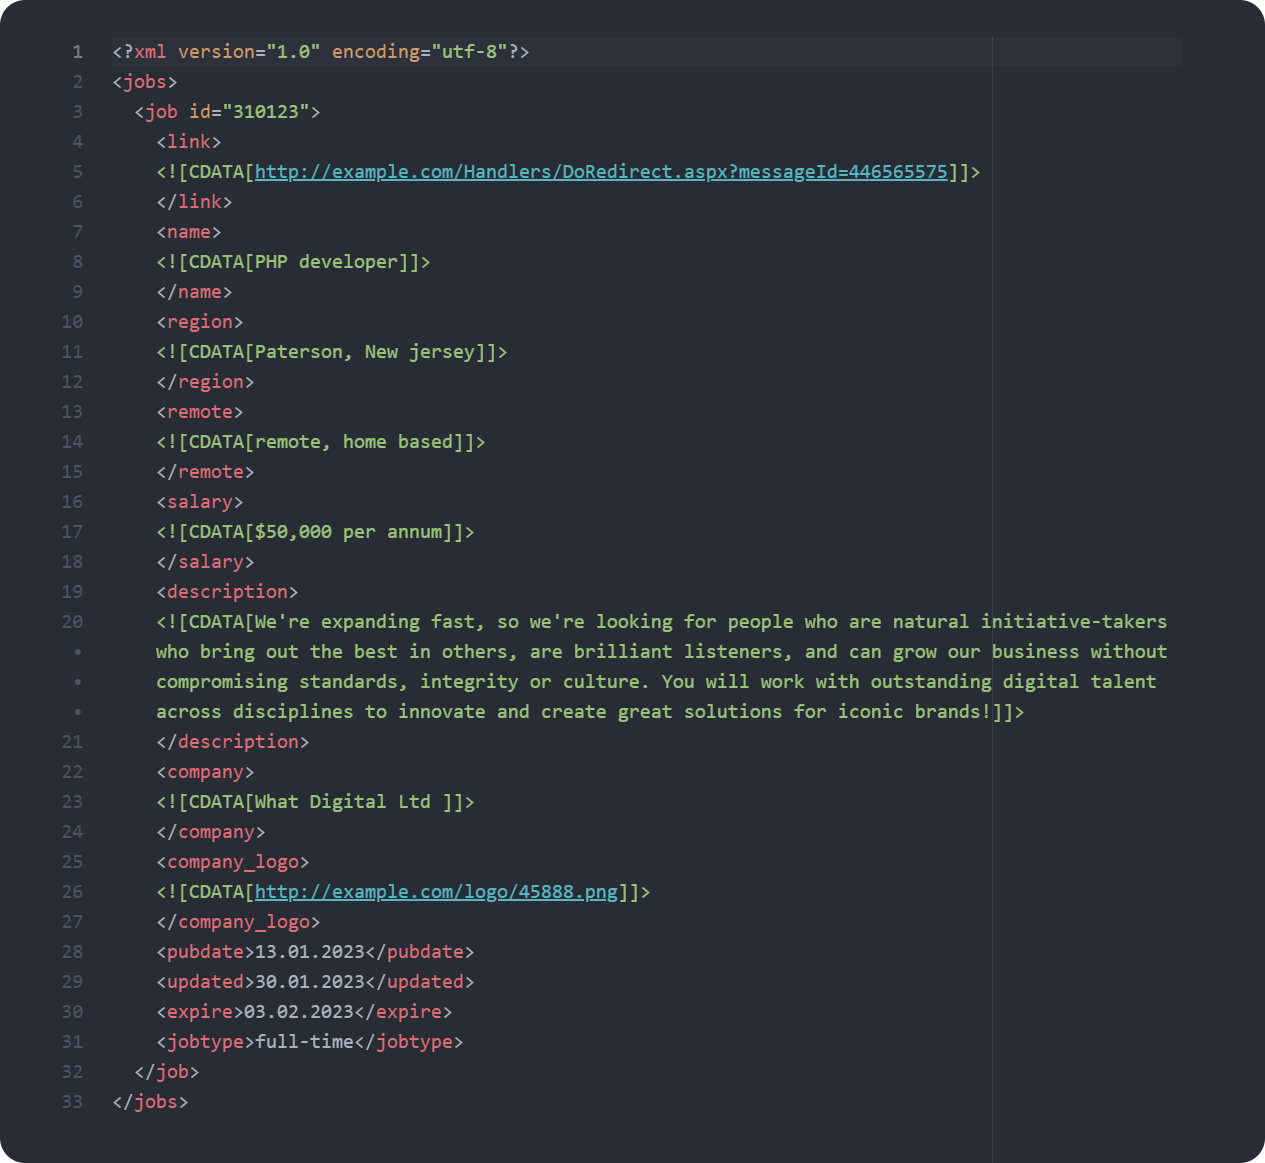Select the jobtype value full-time
The height and width of the screenshot is (1163, 1265).
303,1041
